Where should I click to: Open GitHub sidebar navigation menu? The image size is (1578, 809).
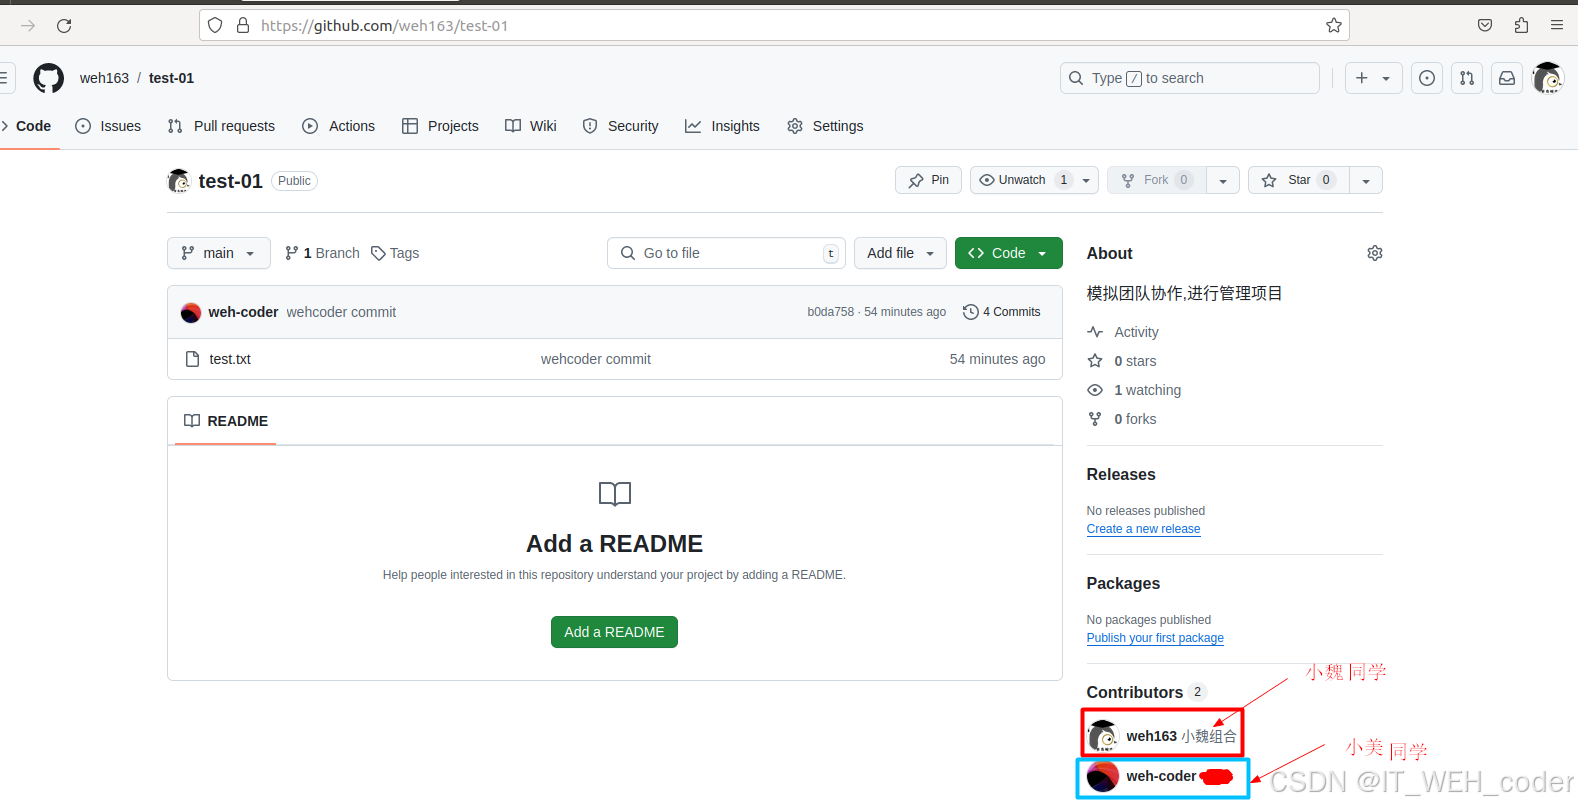pos(4,78)
